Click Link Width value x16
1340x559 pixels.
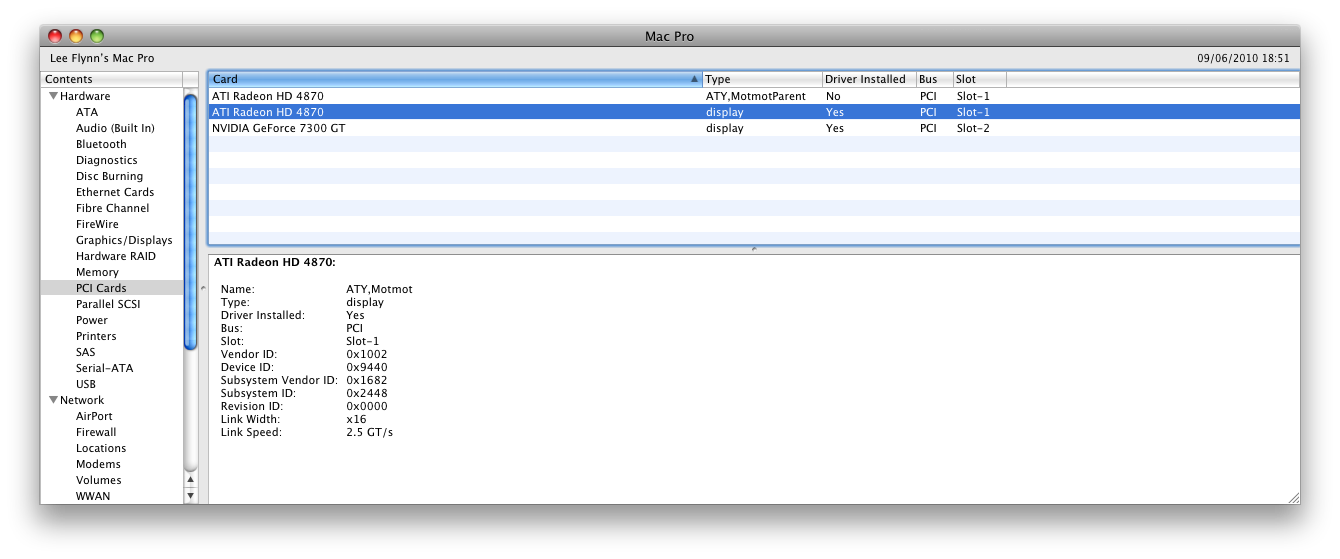point(356,419)
